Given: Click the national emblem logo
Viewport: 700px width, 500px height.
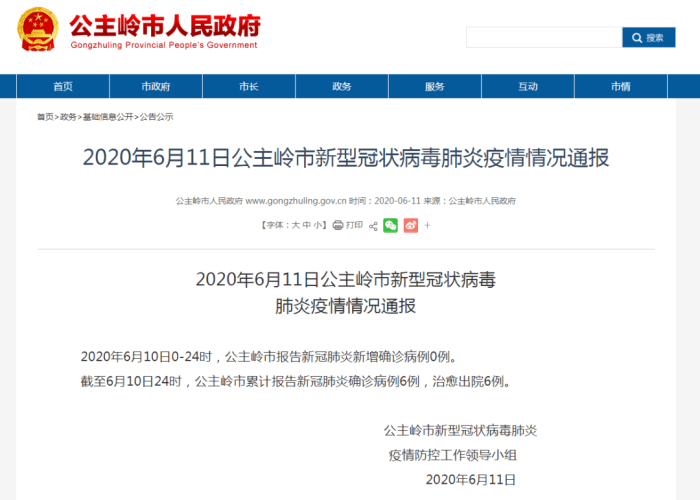Looking at the screenshot, I should tap(38, 29).
